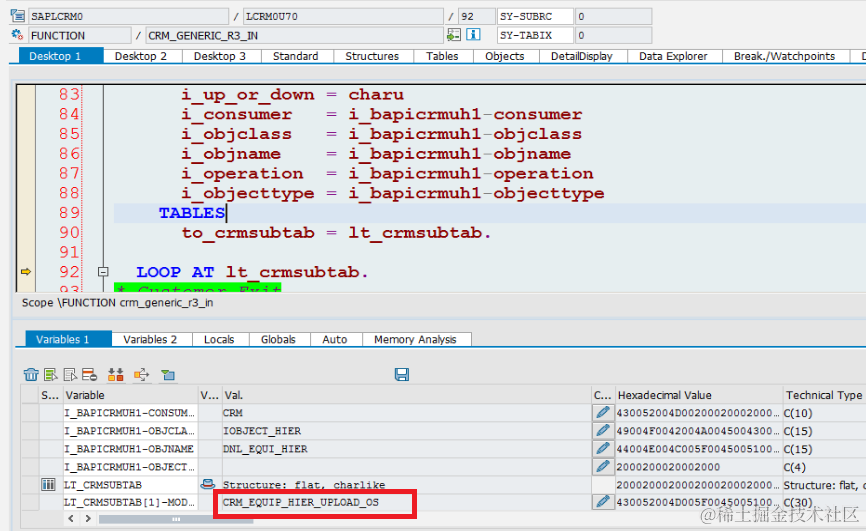This screenshot has height=531, width=866.
Task: Open the DetailDisplay tab
Action: (582, 56)
